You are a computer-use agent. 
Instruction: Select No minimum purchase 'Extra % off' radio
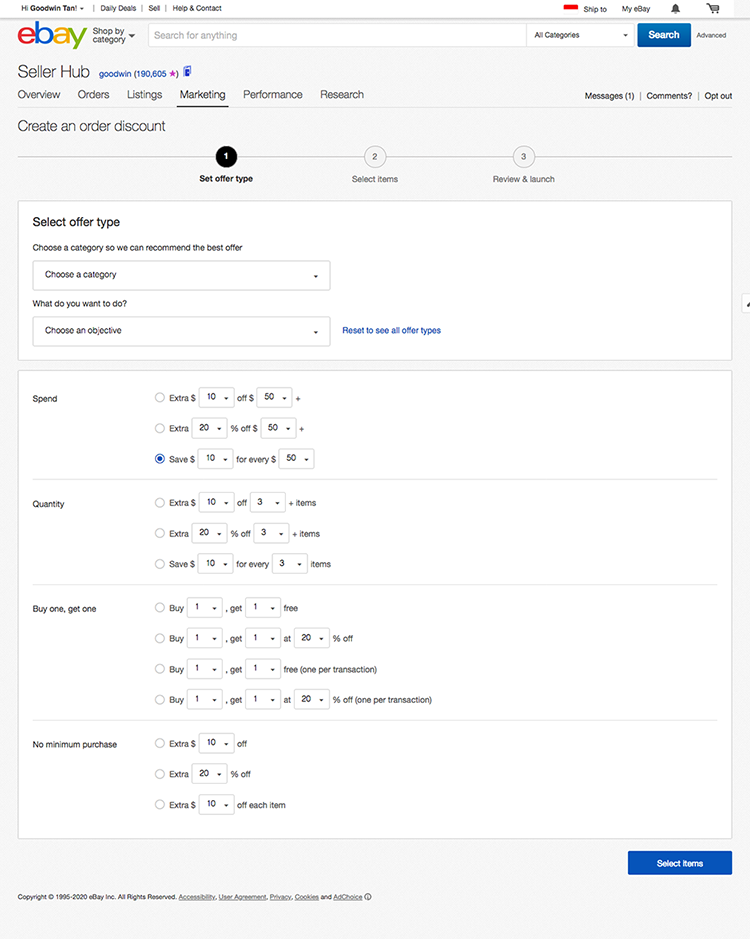click(x=159, y=774)
